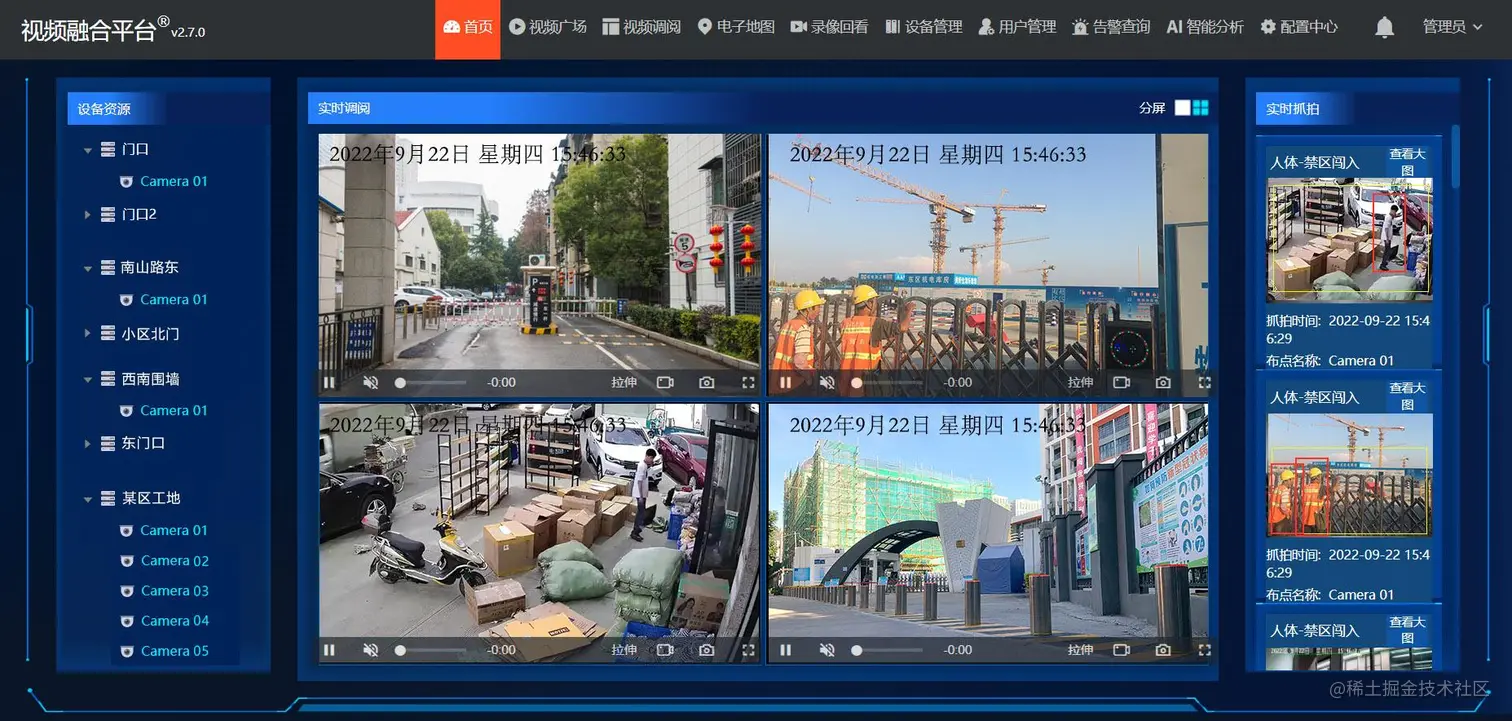Adjust volume slider on parcel yard video

[x=431, y=650]
